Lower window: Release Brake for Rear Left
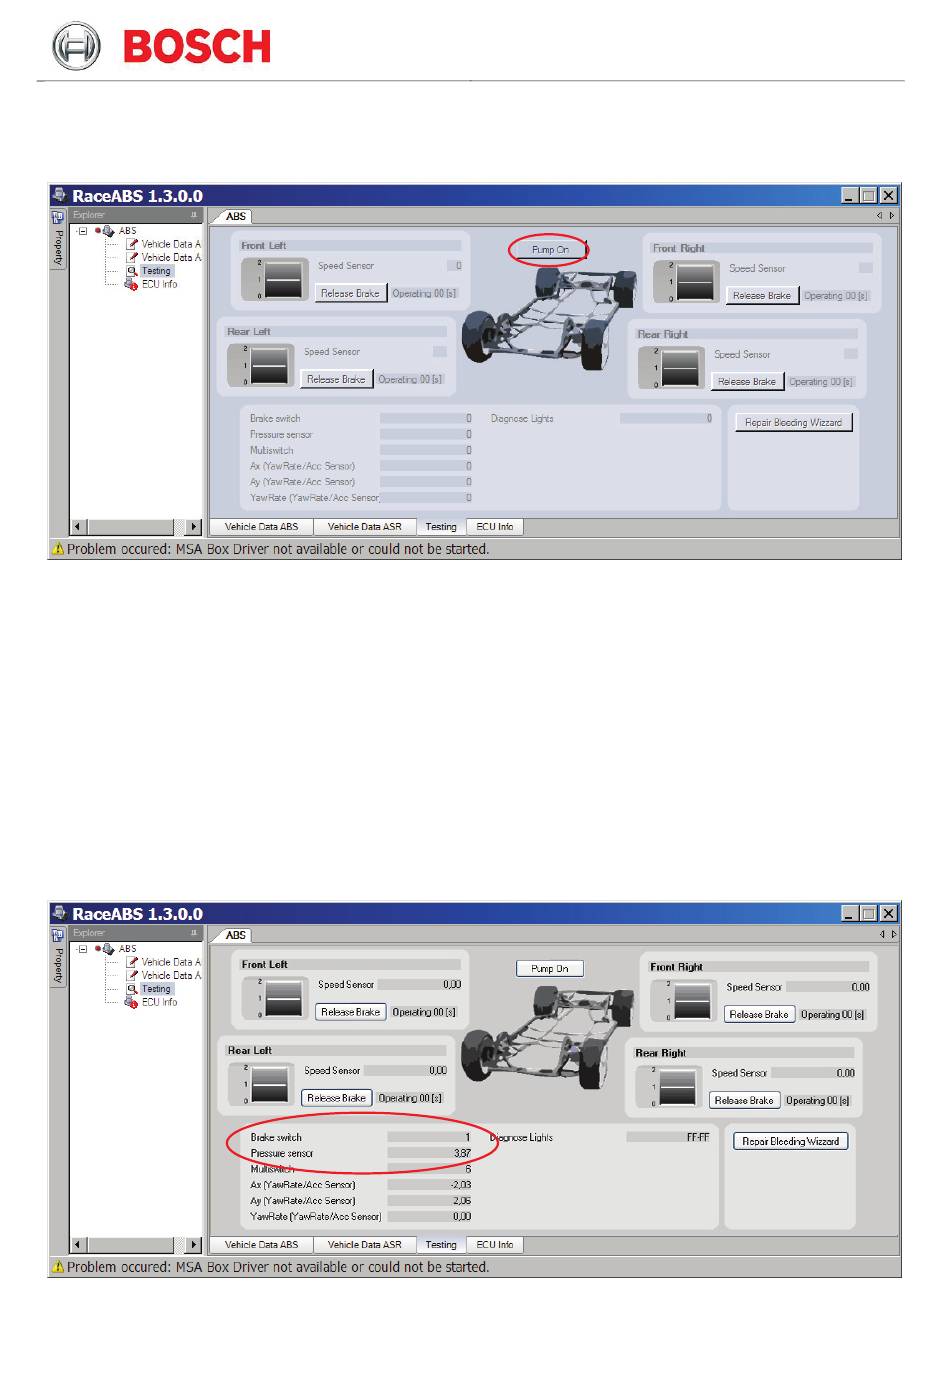The width and height of the screenshot is (950, 1387). click(x=336, y=1098)
